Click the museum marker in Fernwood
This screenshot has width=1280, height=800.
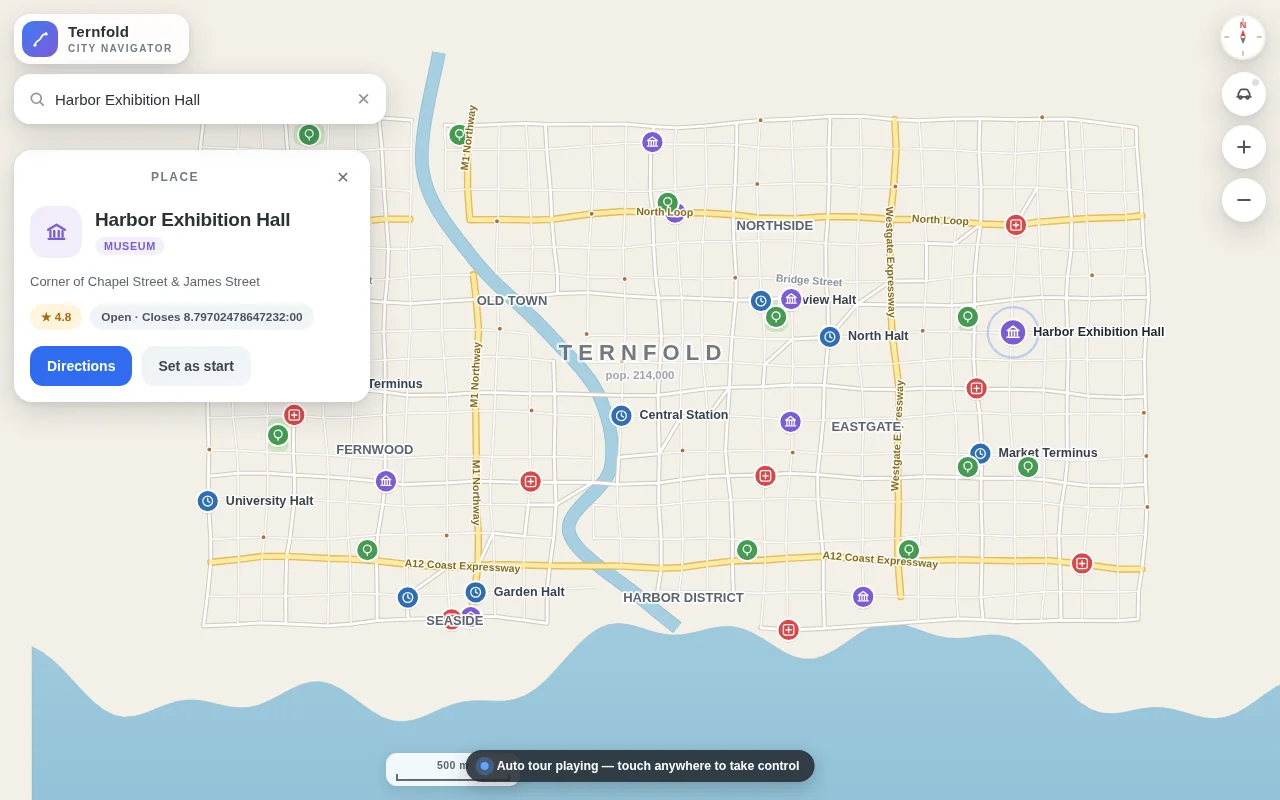tap(386, 481)
